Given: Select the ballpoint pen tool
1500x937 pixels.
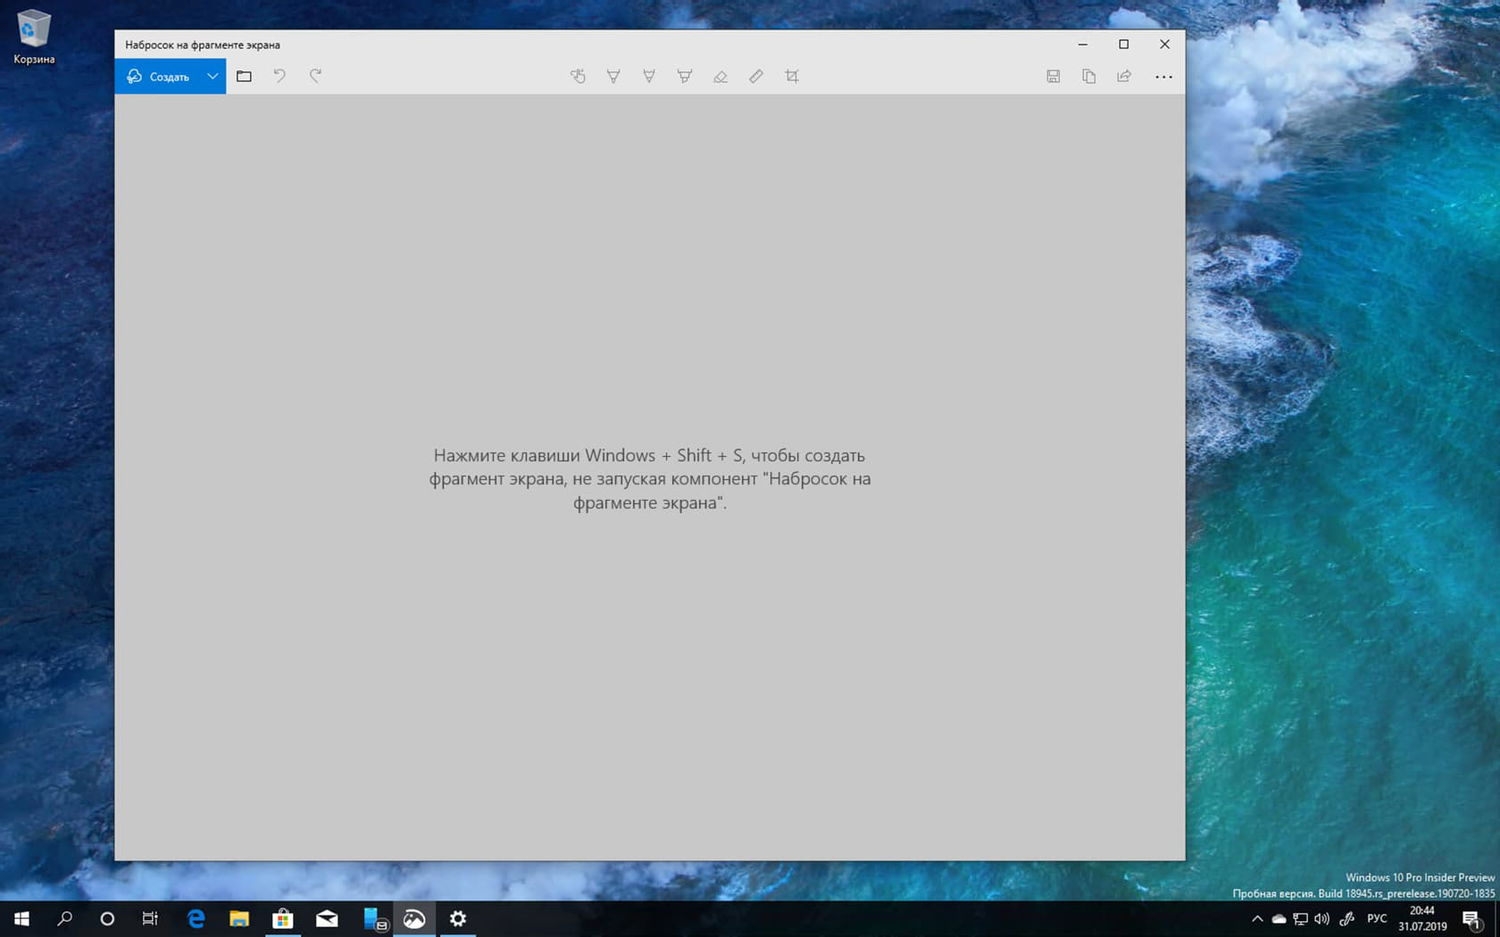Looking at the screenshot, I should click(614, 76).
